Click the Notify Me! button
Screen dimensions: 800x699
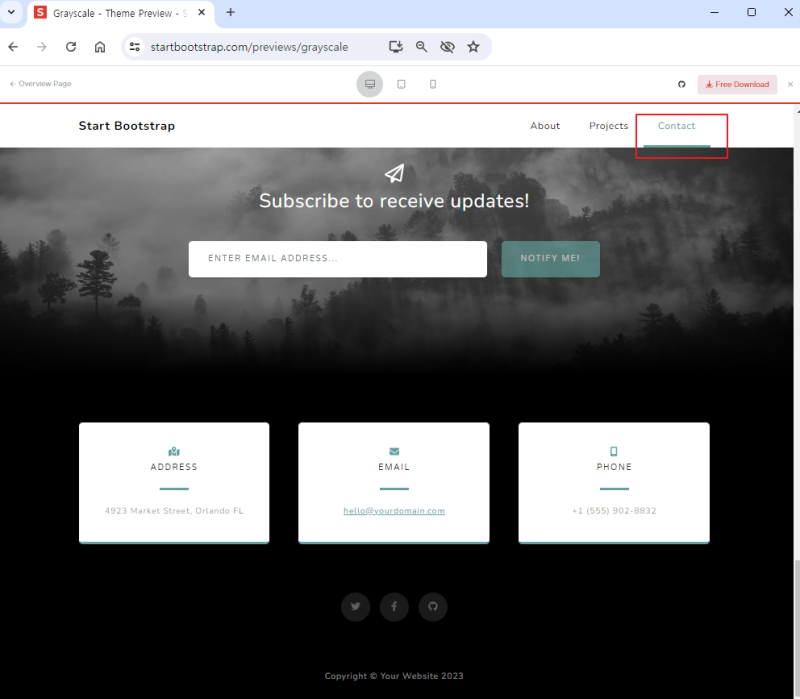coord(551,259)
